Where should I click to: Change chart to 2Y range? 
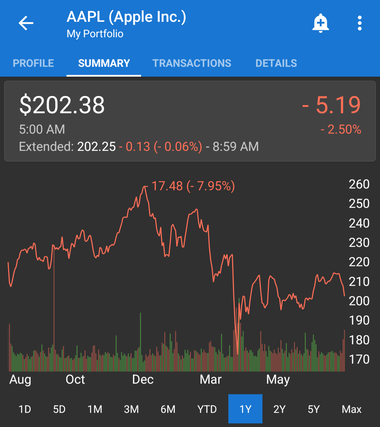pos(279,409)
